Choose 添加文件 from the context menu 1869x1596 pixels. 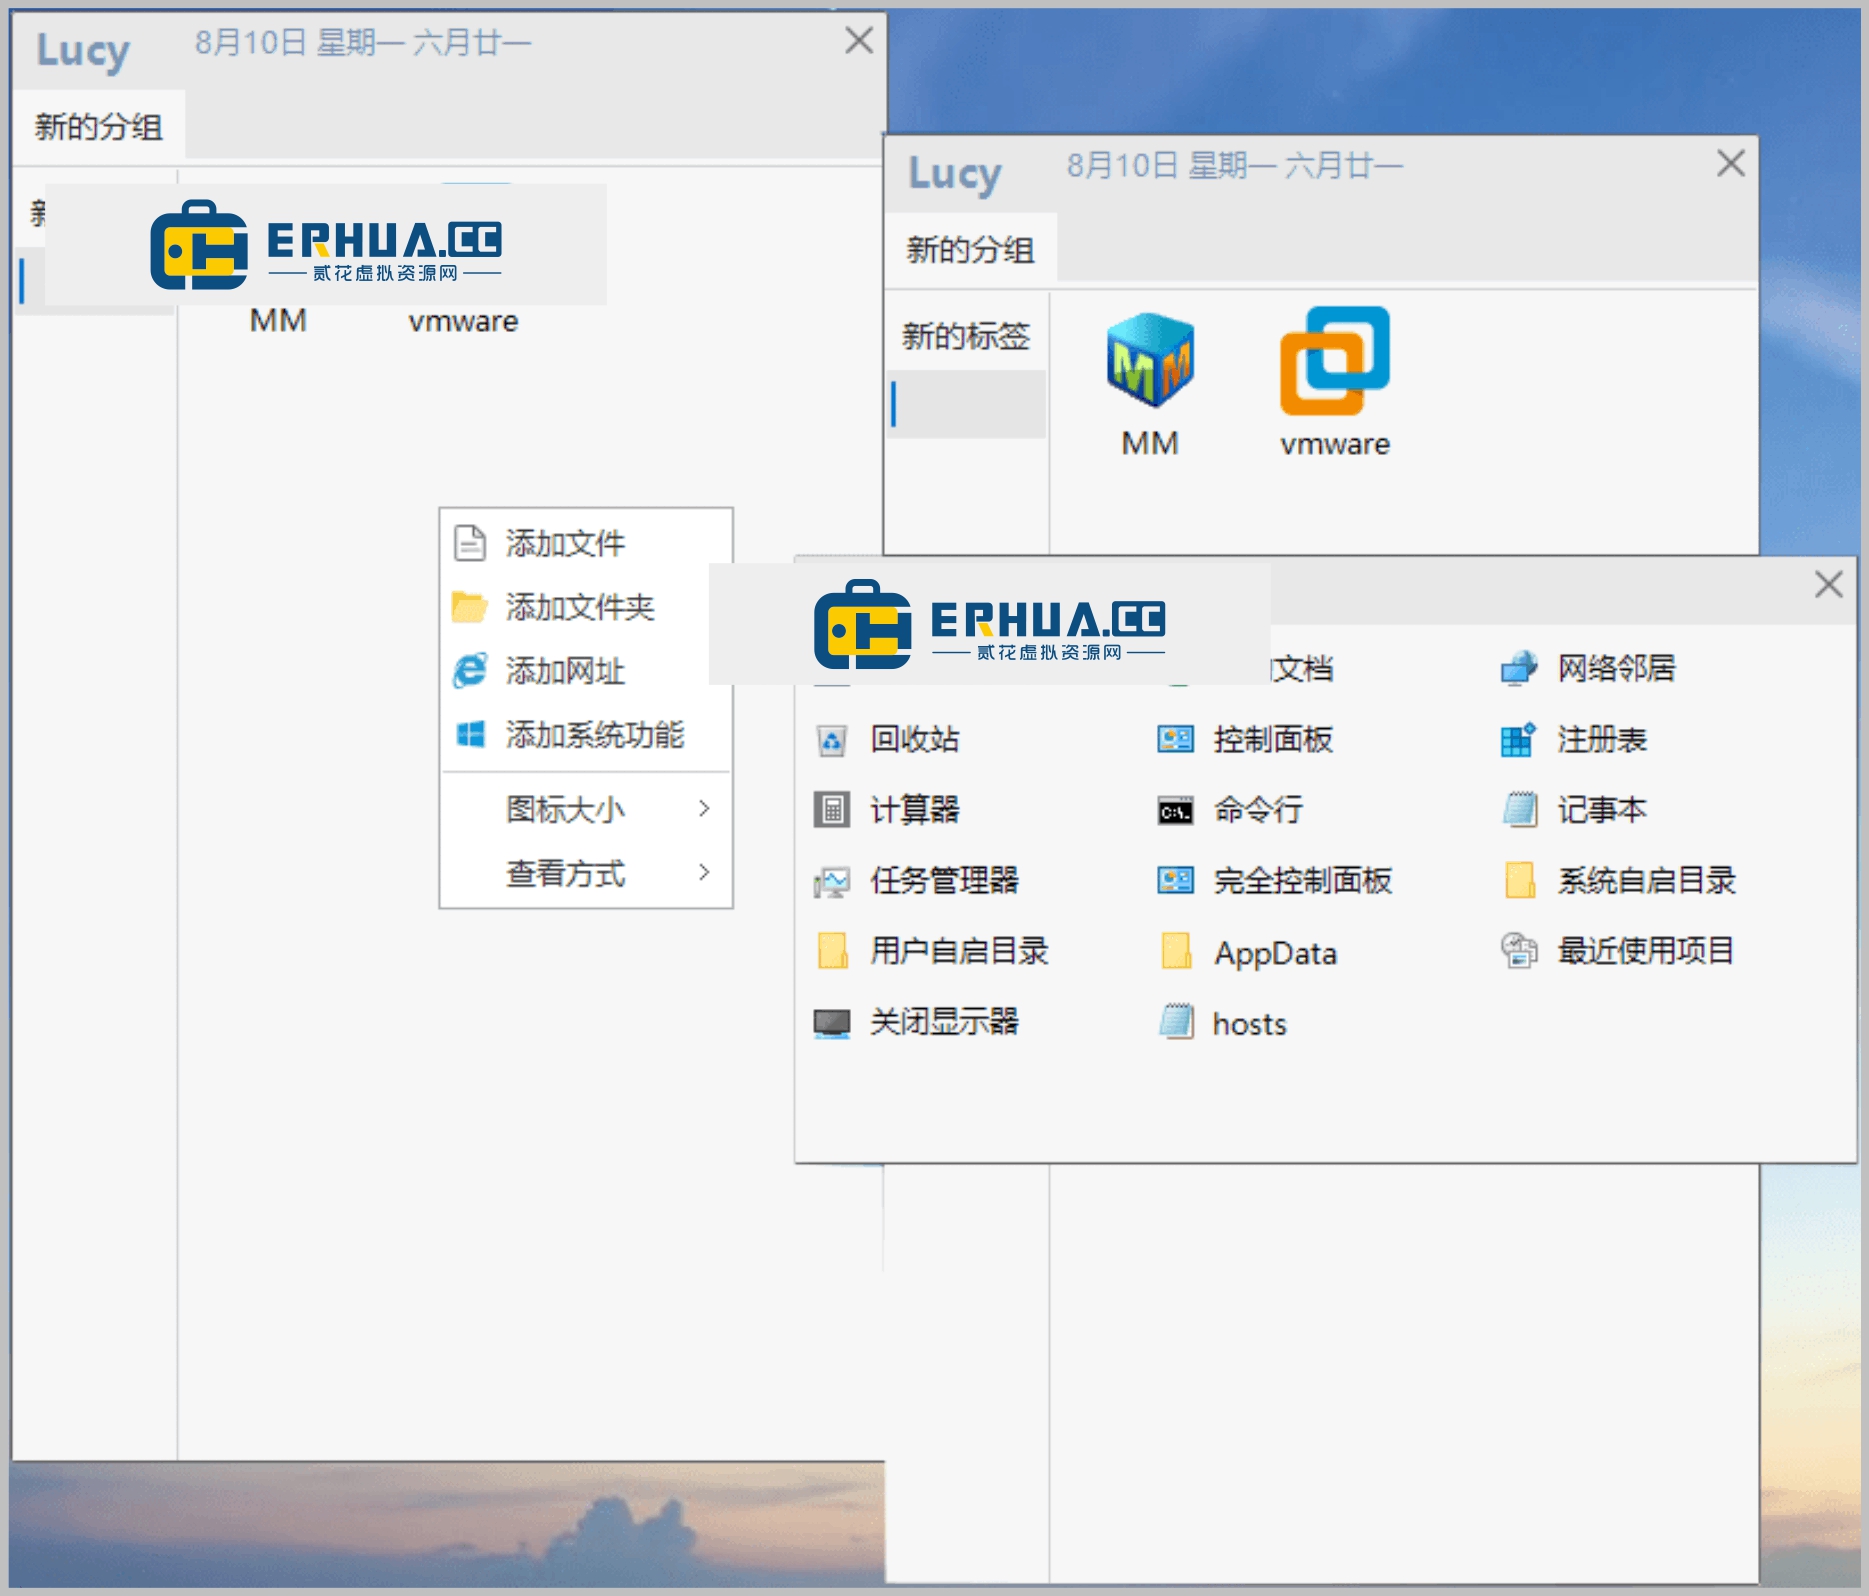point(586,543)
